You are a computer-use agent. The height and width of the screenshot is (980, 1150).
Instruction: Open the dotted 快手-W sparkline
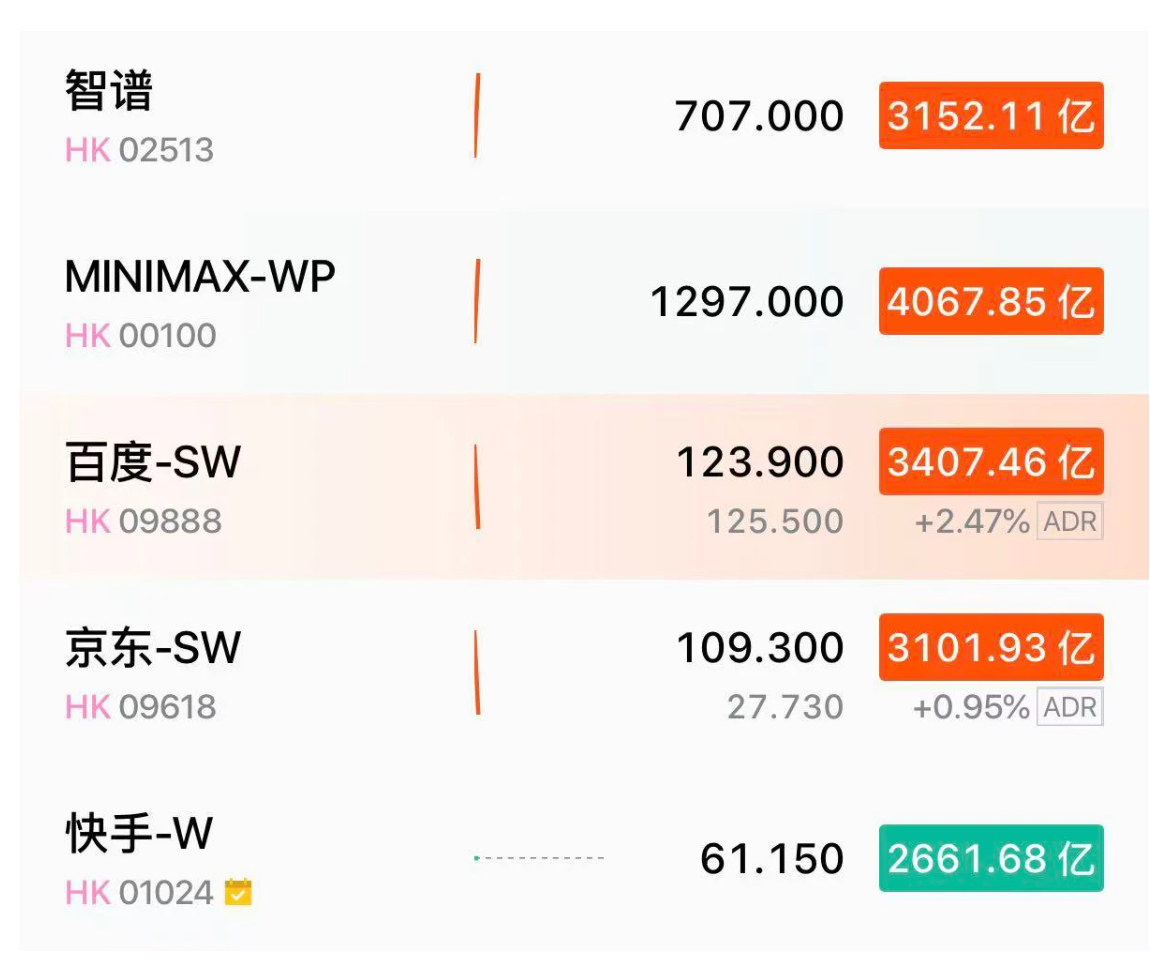(540, 857)
